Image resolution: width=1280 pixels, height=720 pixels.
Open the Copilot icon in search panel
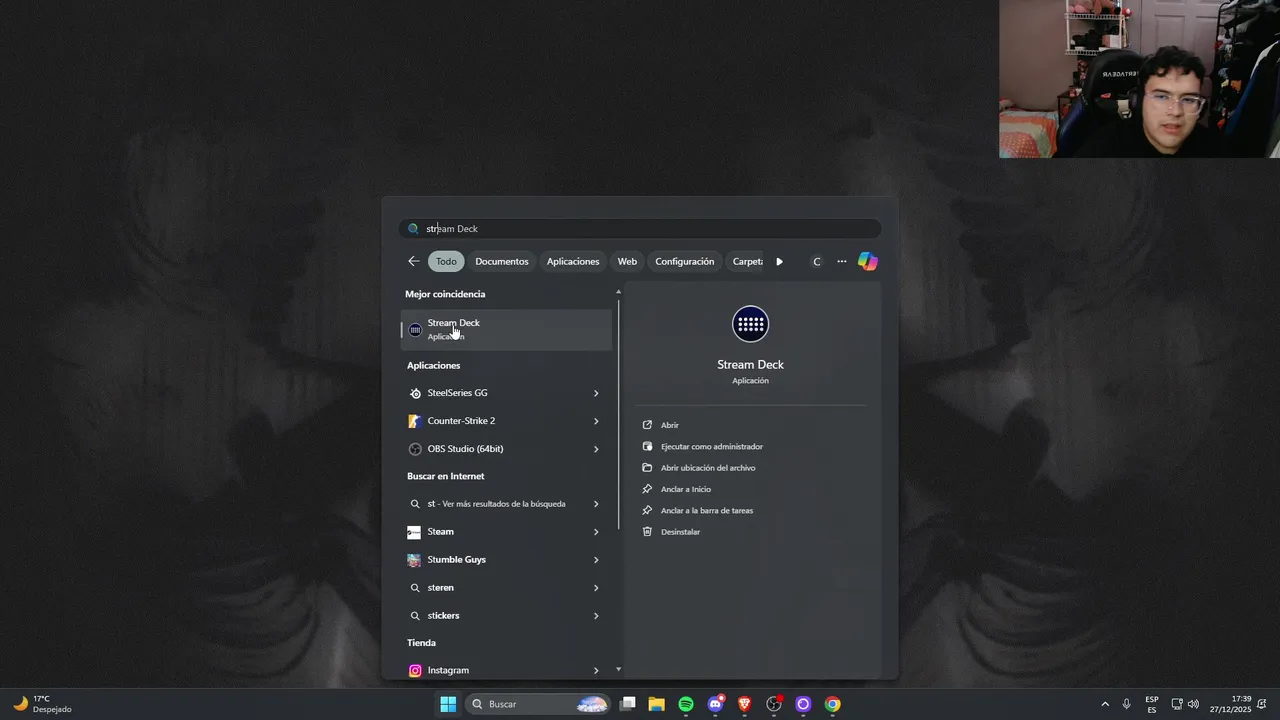coord(868,261)
